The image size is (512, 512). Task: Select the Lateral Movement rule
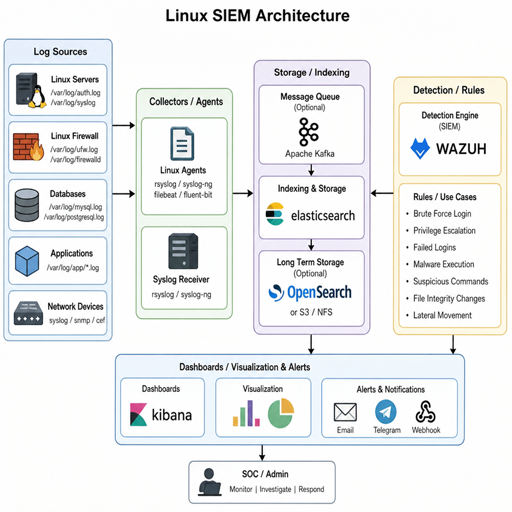442,315
